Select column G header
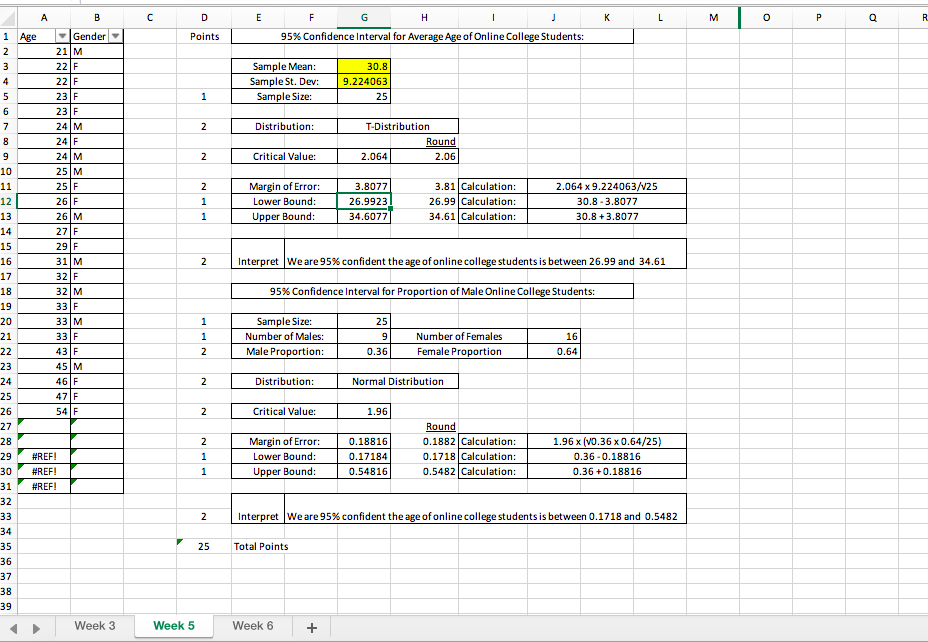Screen dimensions: 928x642 pos(364,17)
